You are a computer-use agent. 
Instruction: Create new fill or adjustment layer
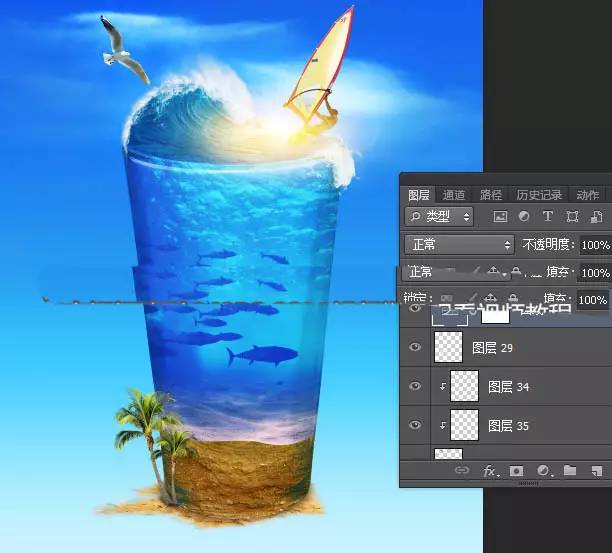click(544, 470)
